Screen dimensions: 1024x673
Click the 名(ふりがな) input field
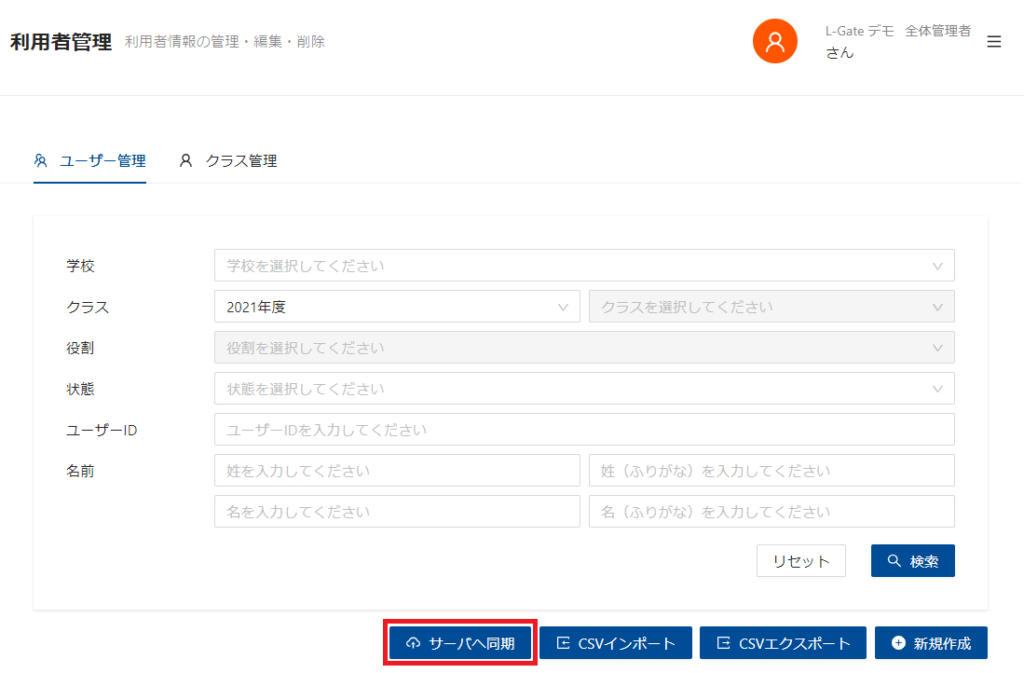tap(771, 511)
